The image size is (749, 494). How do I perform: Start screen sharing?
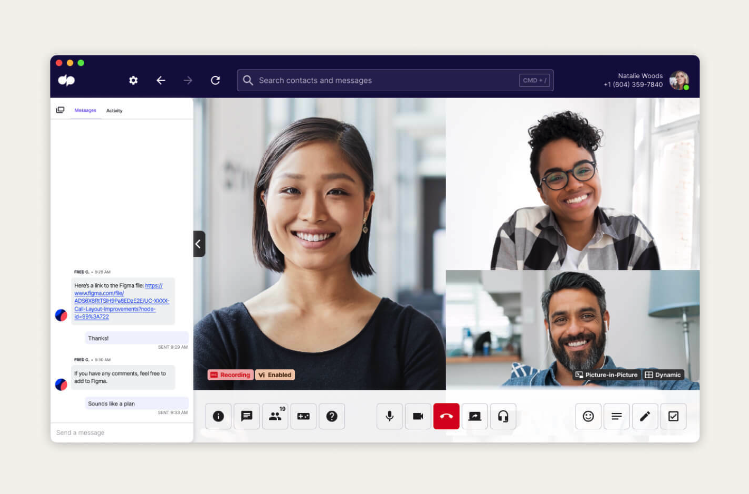point(474,416)
